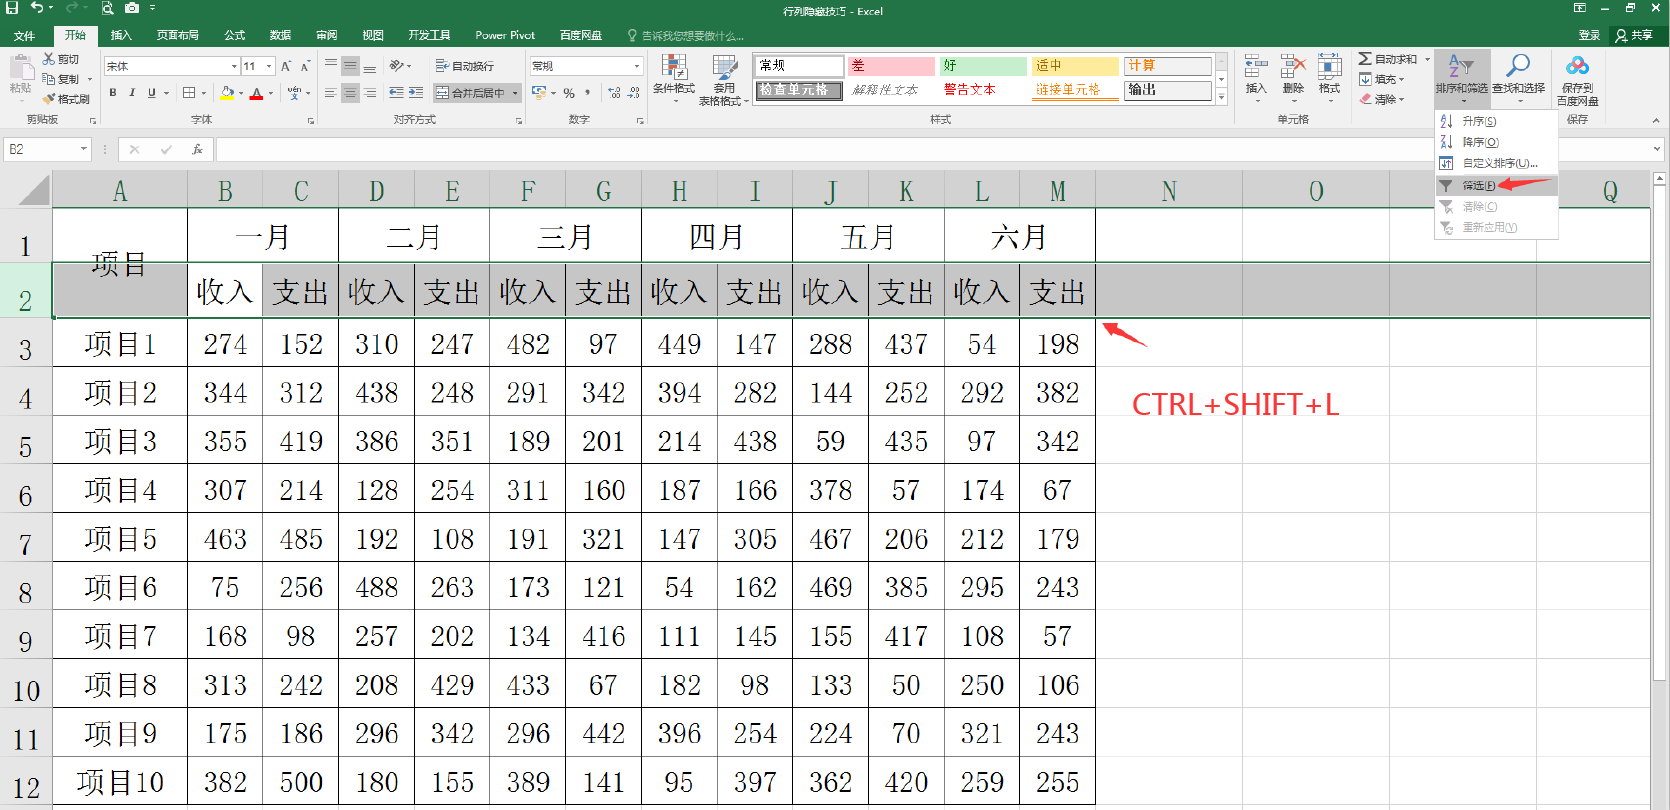The width and height of the screenshot is (1670, 810).
Task: Click the decrease decimal icon
Action: tap(634, 93)
